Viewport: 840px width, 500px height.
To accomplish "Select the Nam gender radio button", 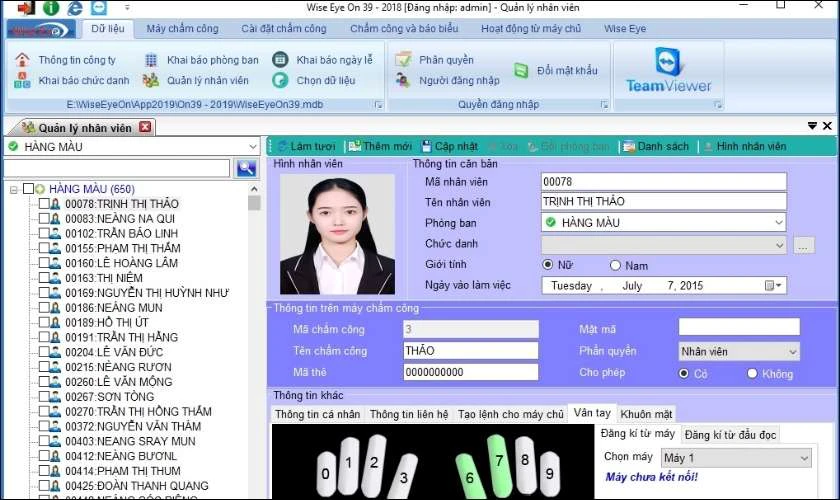I will [x=616, y=265].
